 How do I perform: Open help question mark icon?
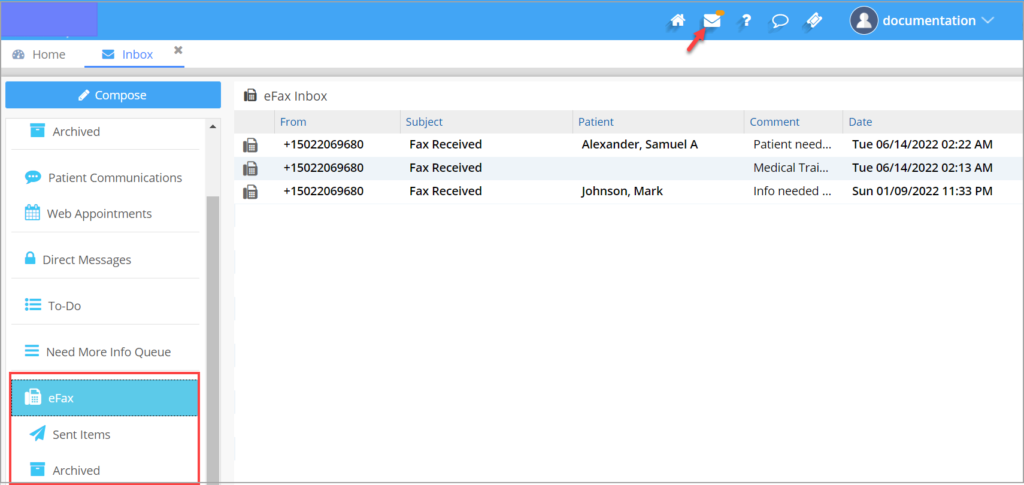point(746,20)
